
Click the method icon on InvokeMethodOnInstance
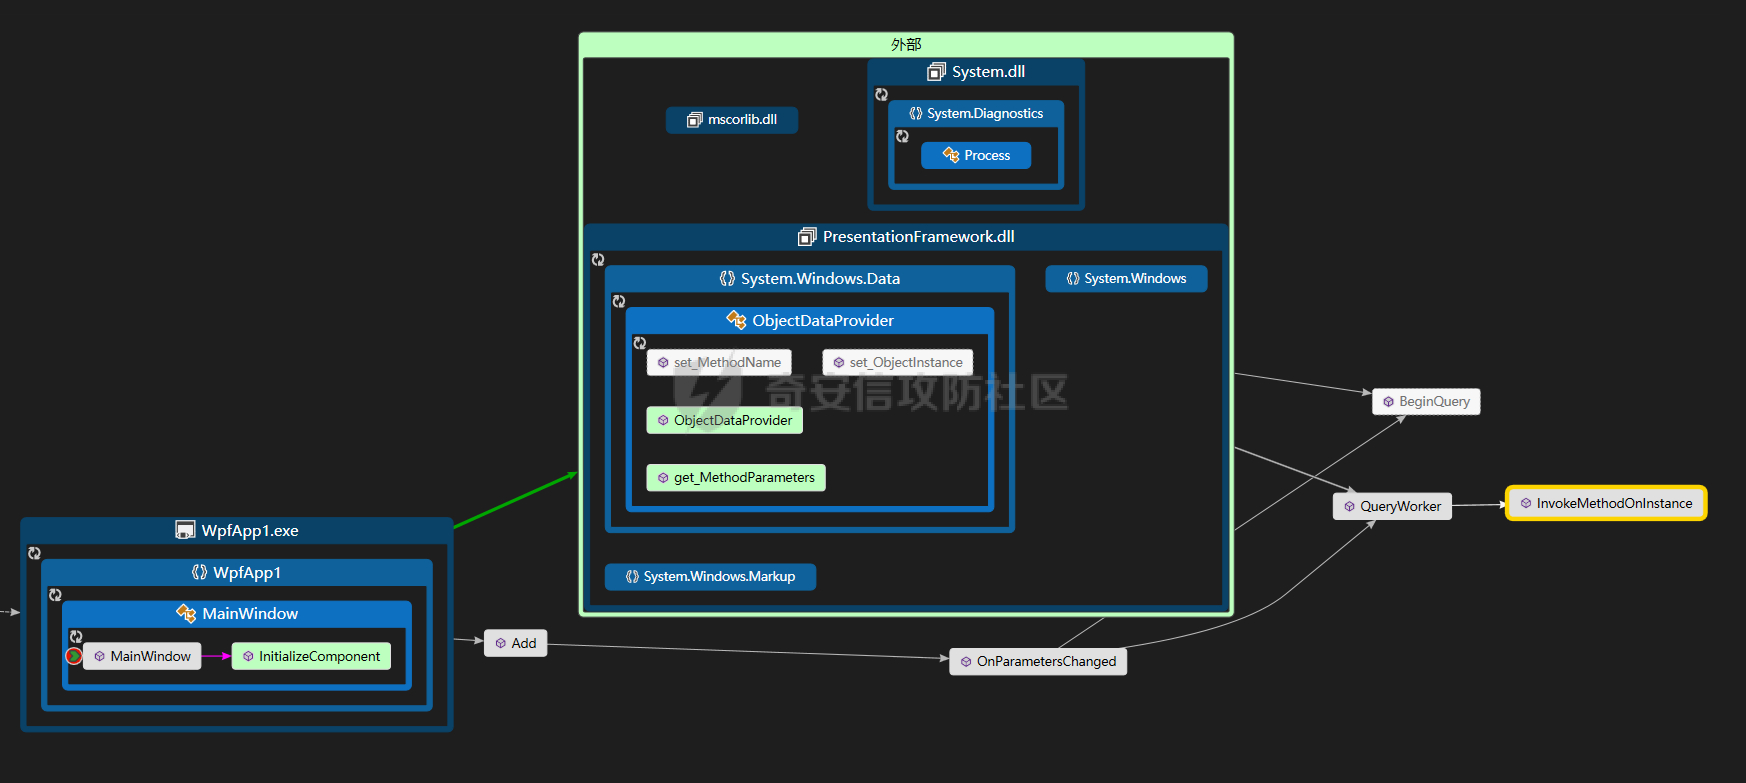click(1526, 503)
